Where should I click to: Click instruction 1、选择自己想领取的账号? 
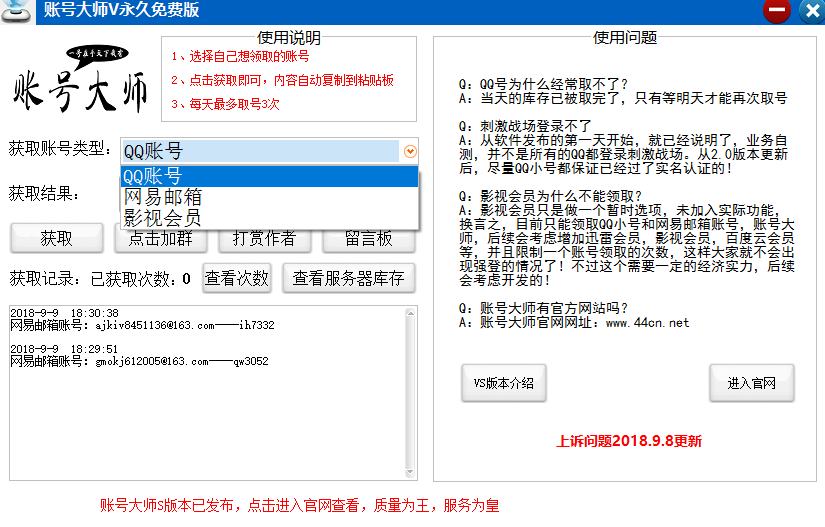click(240, 57)
